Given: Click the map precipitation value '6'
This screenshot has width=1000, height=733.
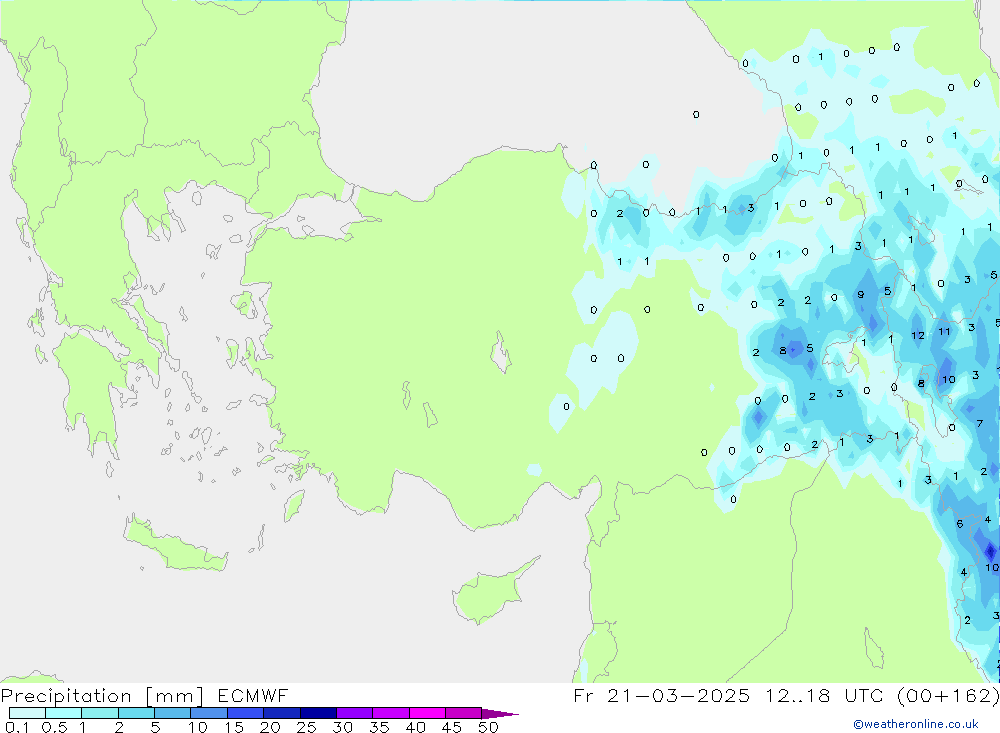Looking at the screenshot, I should tap(959, 524).
